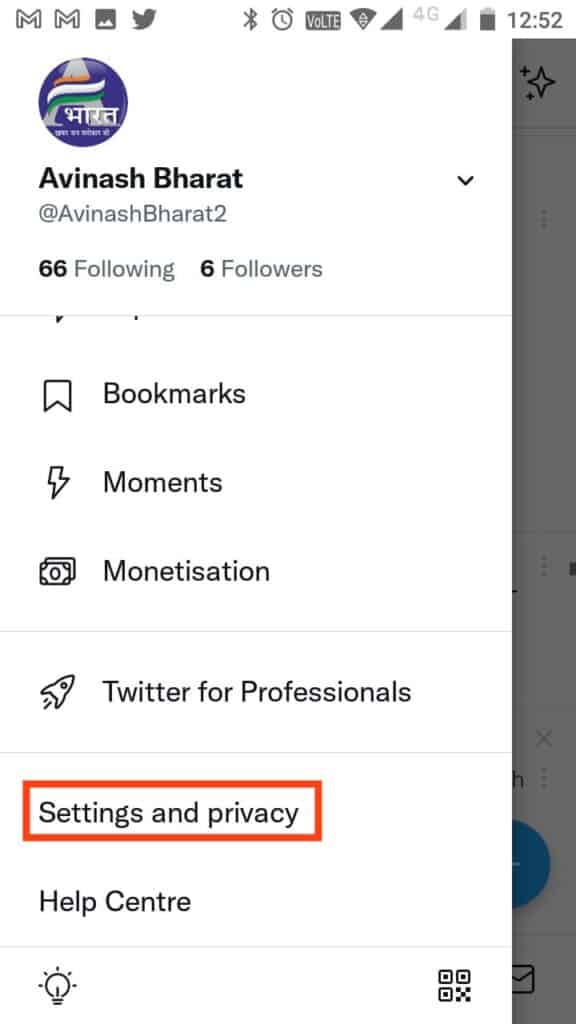Tap the Monetisation money icon
The width and height of the screenshot is (576, 1024).
pyautogui.click(x=57, y=571)
